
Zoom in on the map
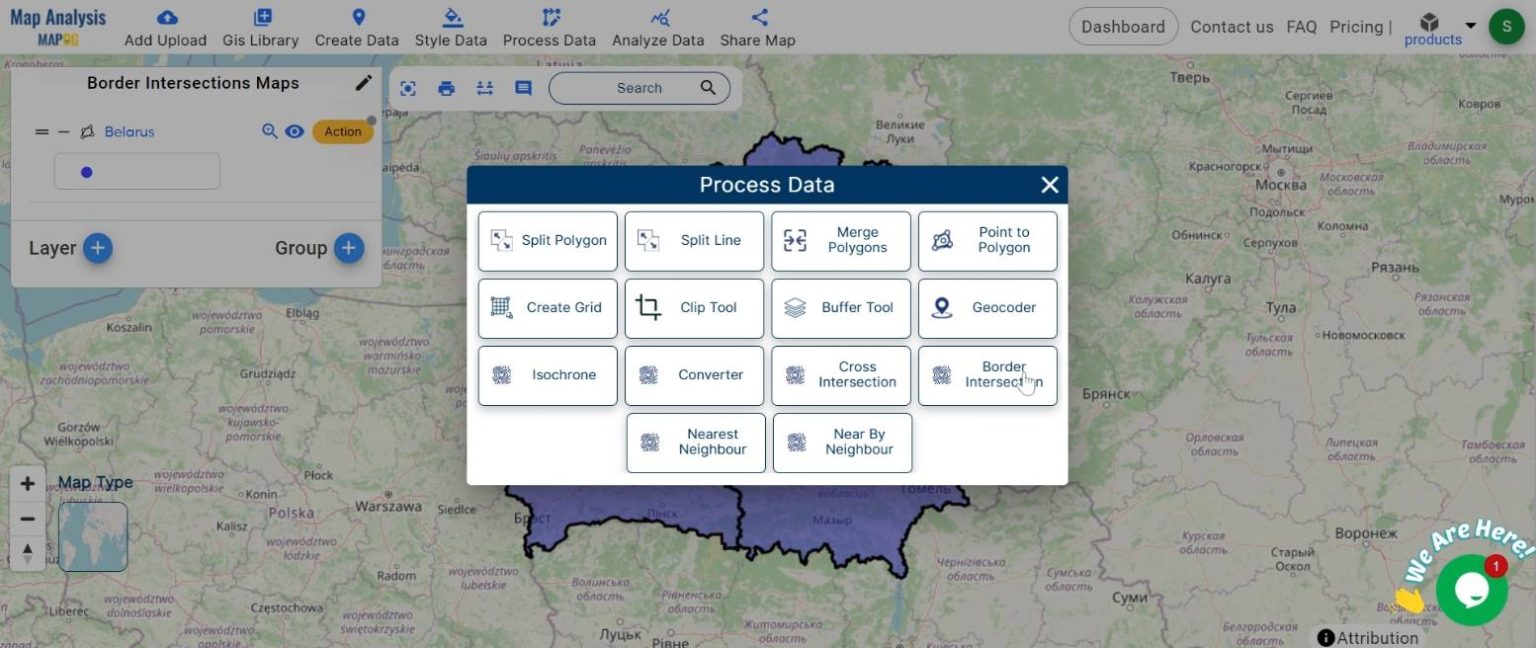27,484
